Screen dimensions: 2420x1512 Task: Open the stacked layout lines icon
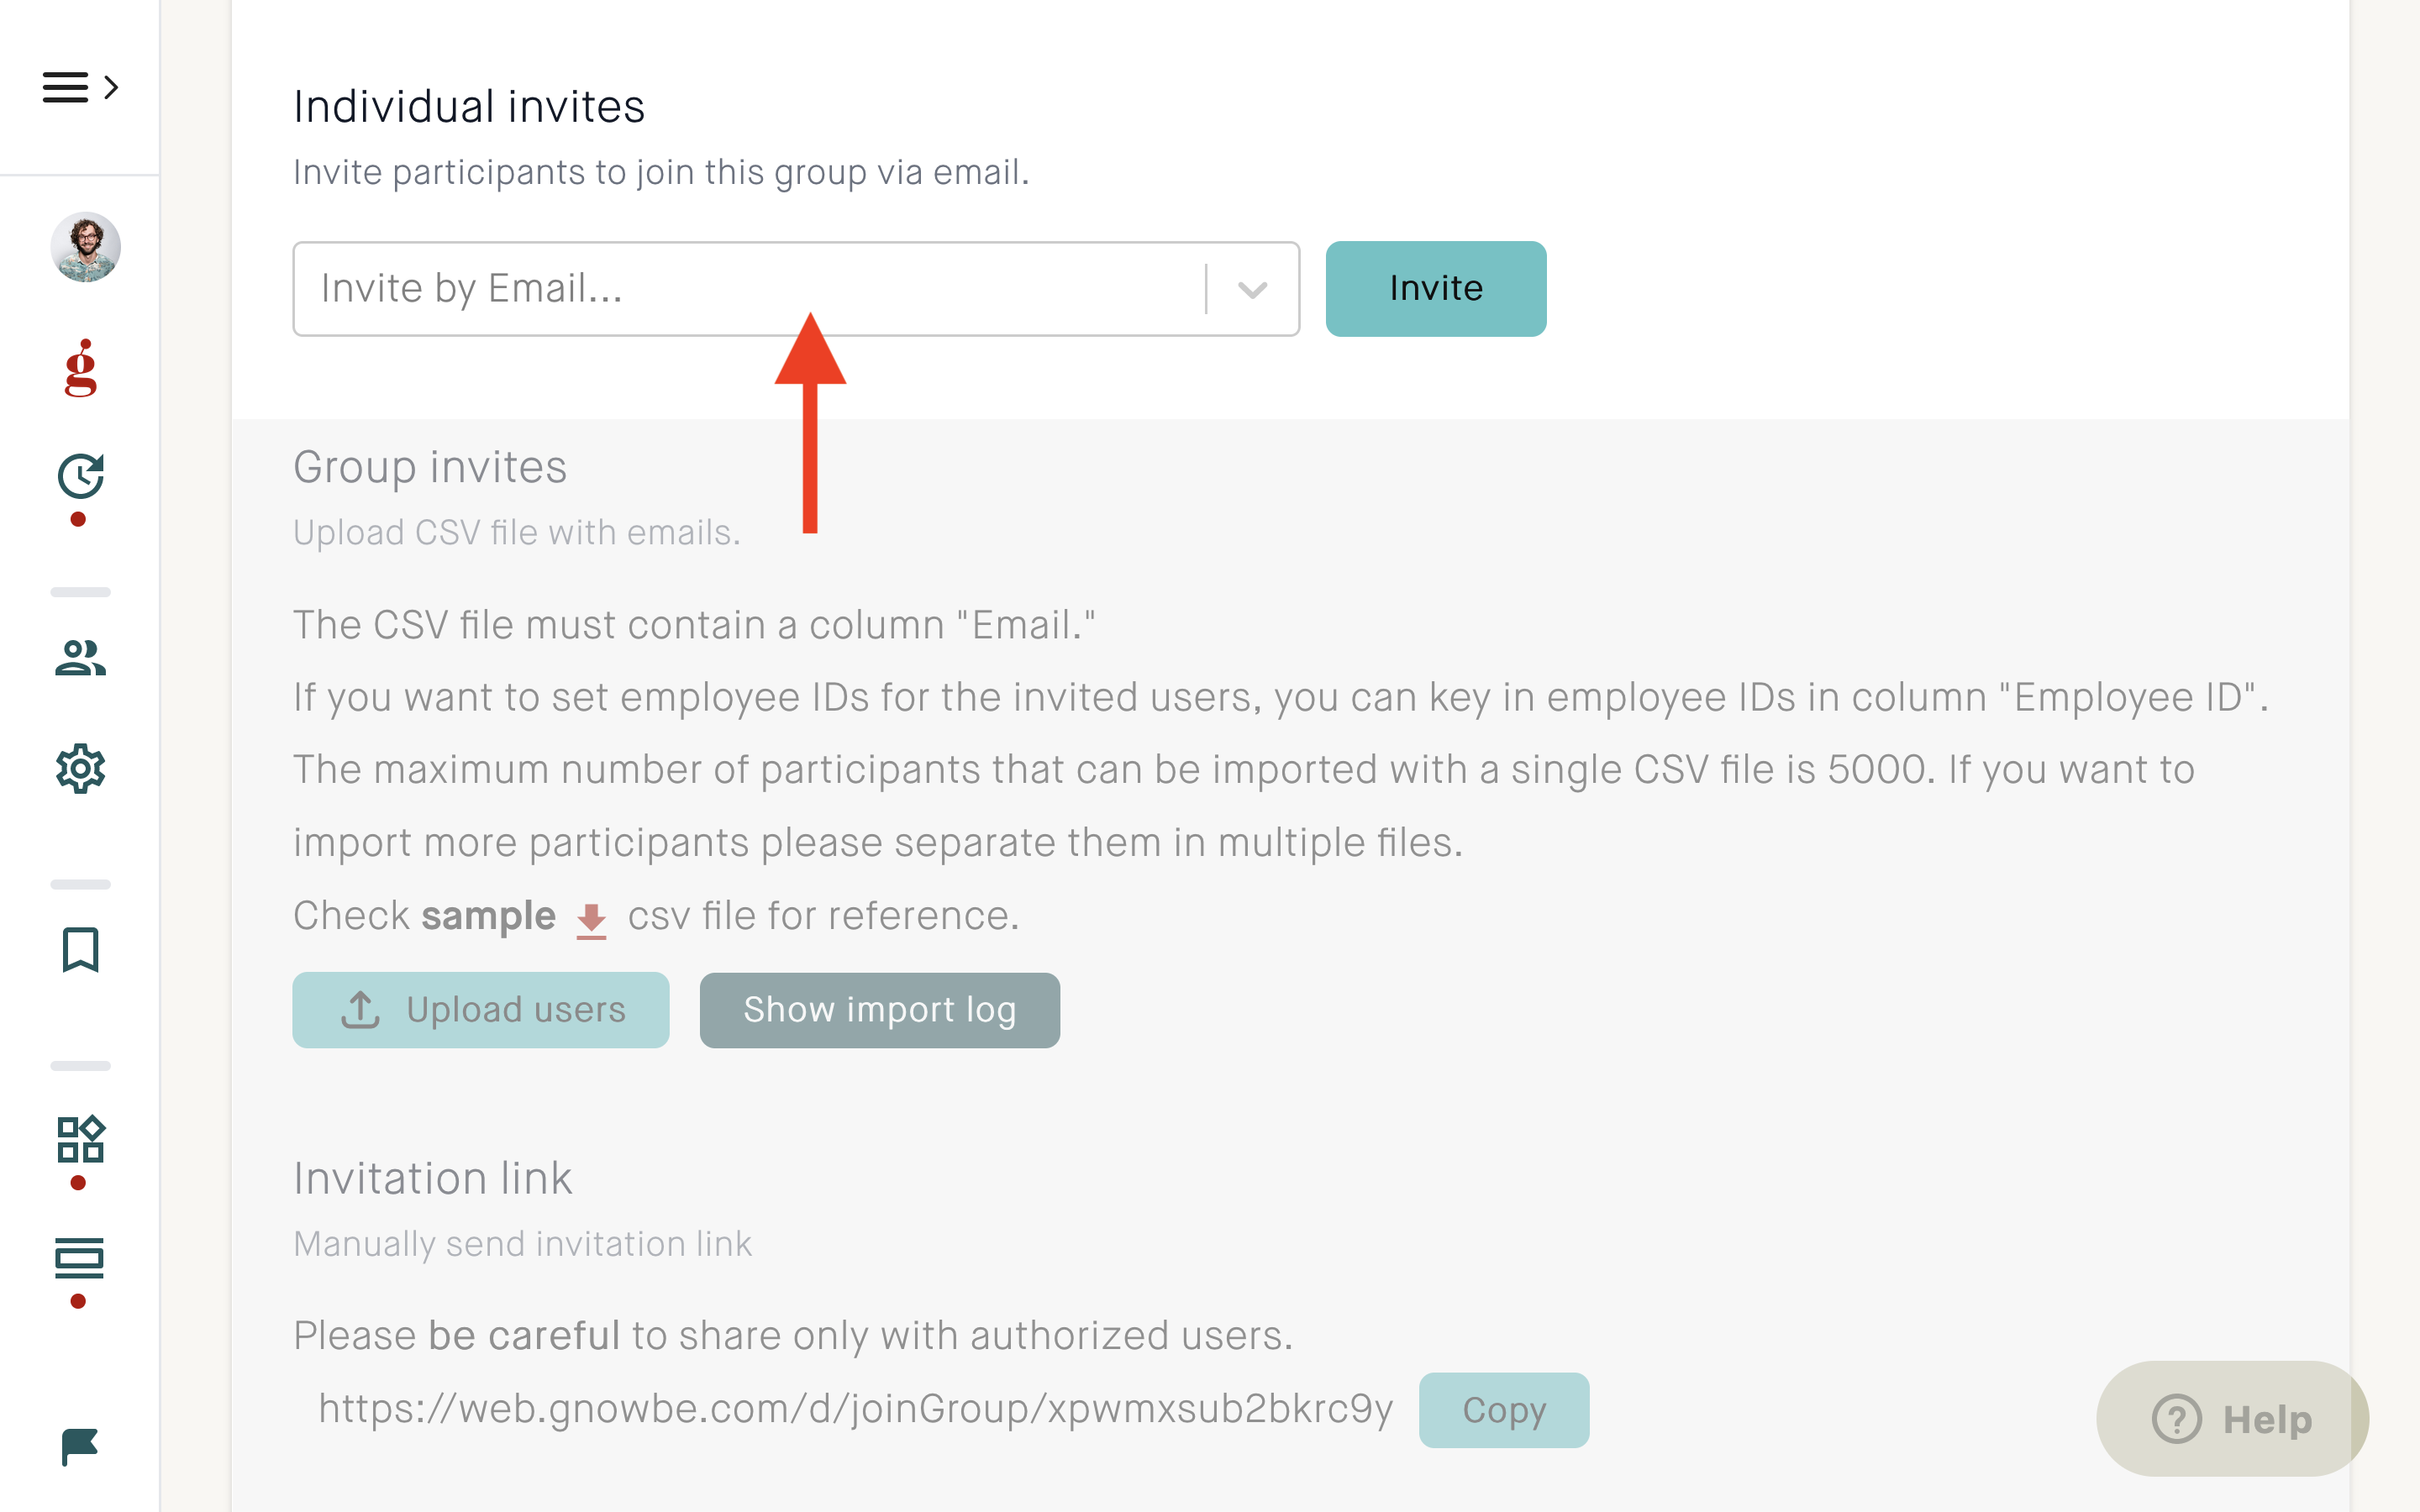tap(80, 1258)
